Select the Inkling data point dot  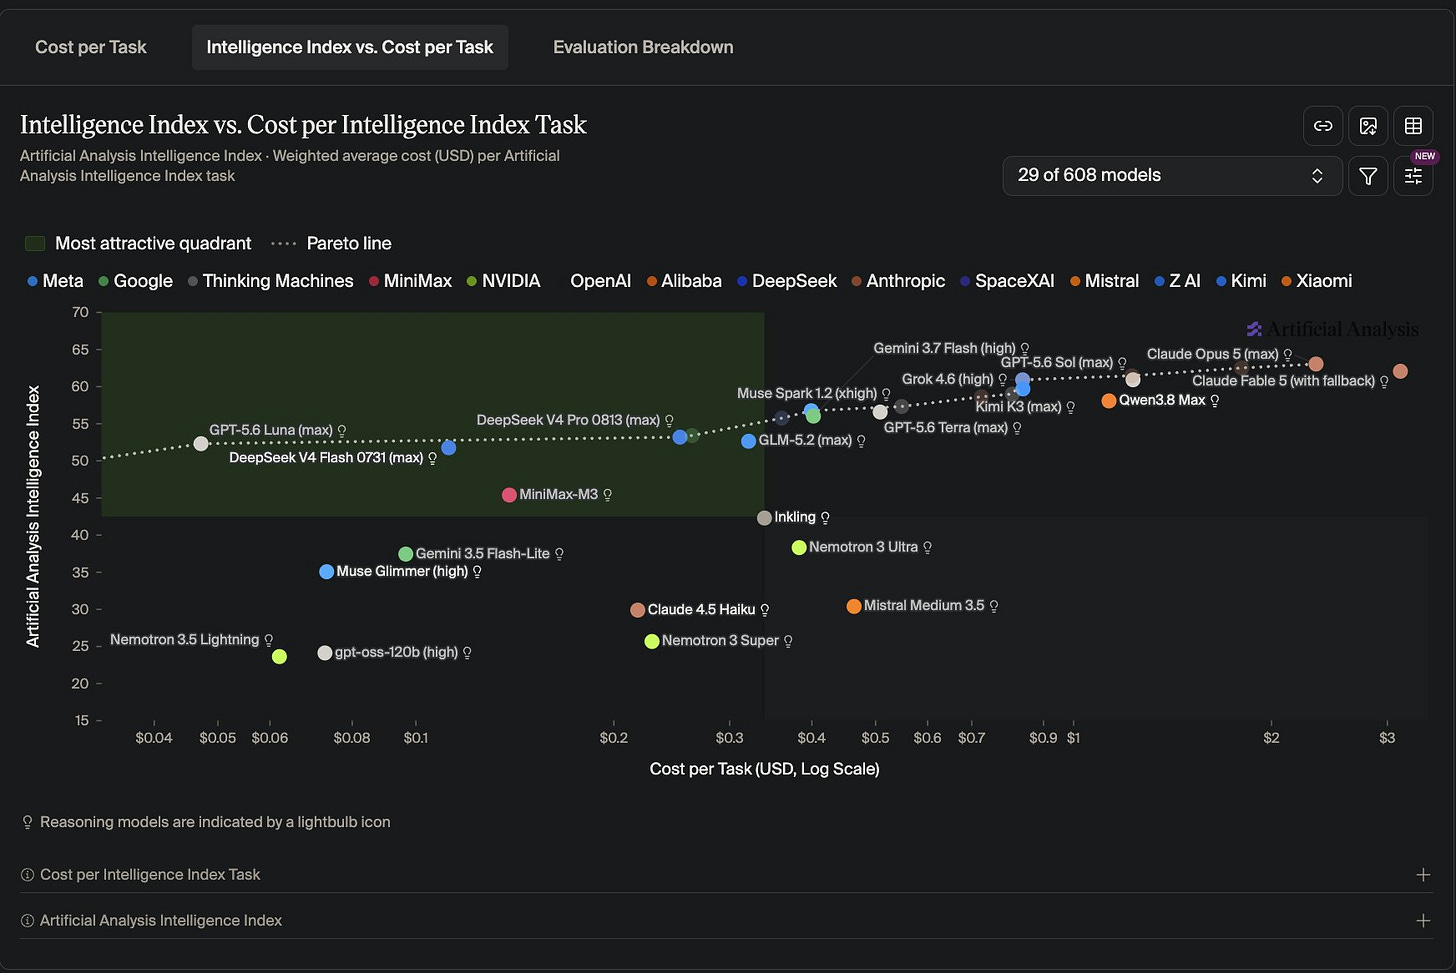[x=764, y=518]
